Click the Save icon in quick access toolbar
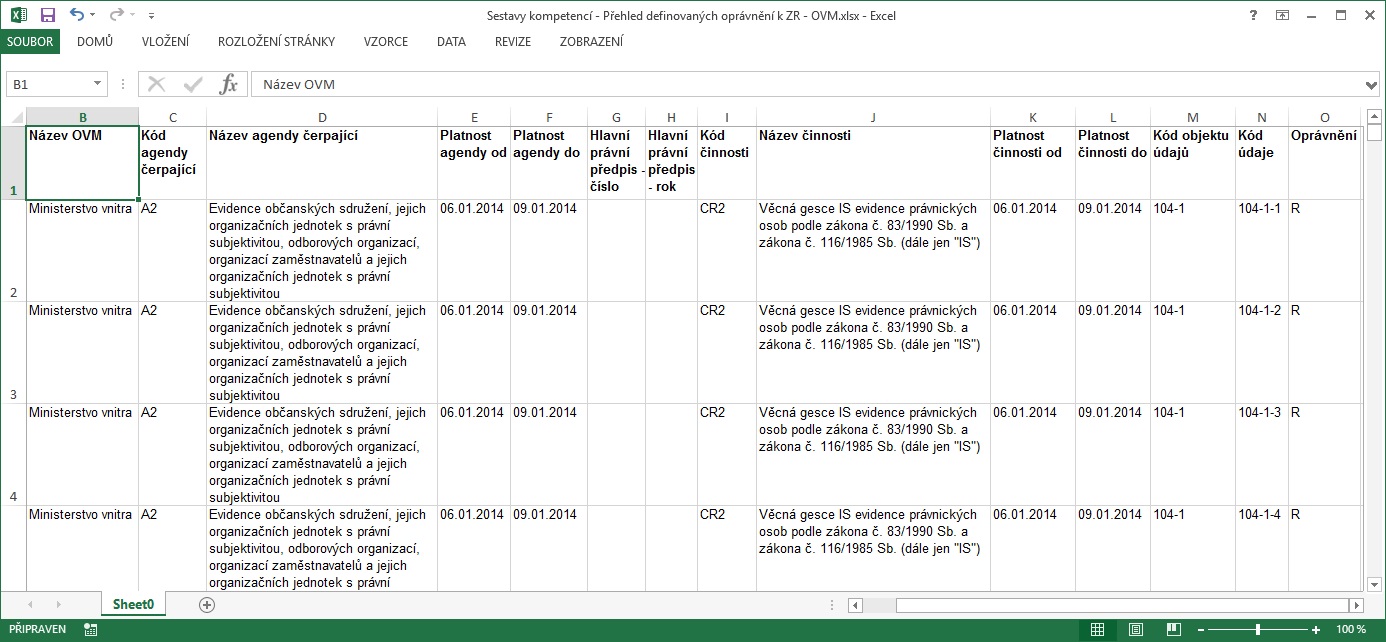1386x642 pixels. (x=47, y=15)
